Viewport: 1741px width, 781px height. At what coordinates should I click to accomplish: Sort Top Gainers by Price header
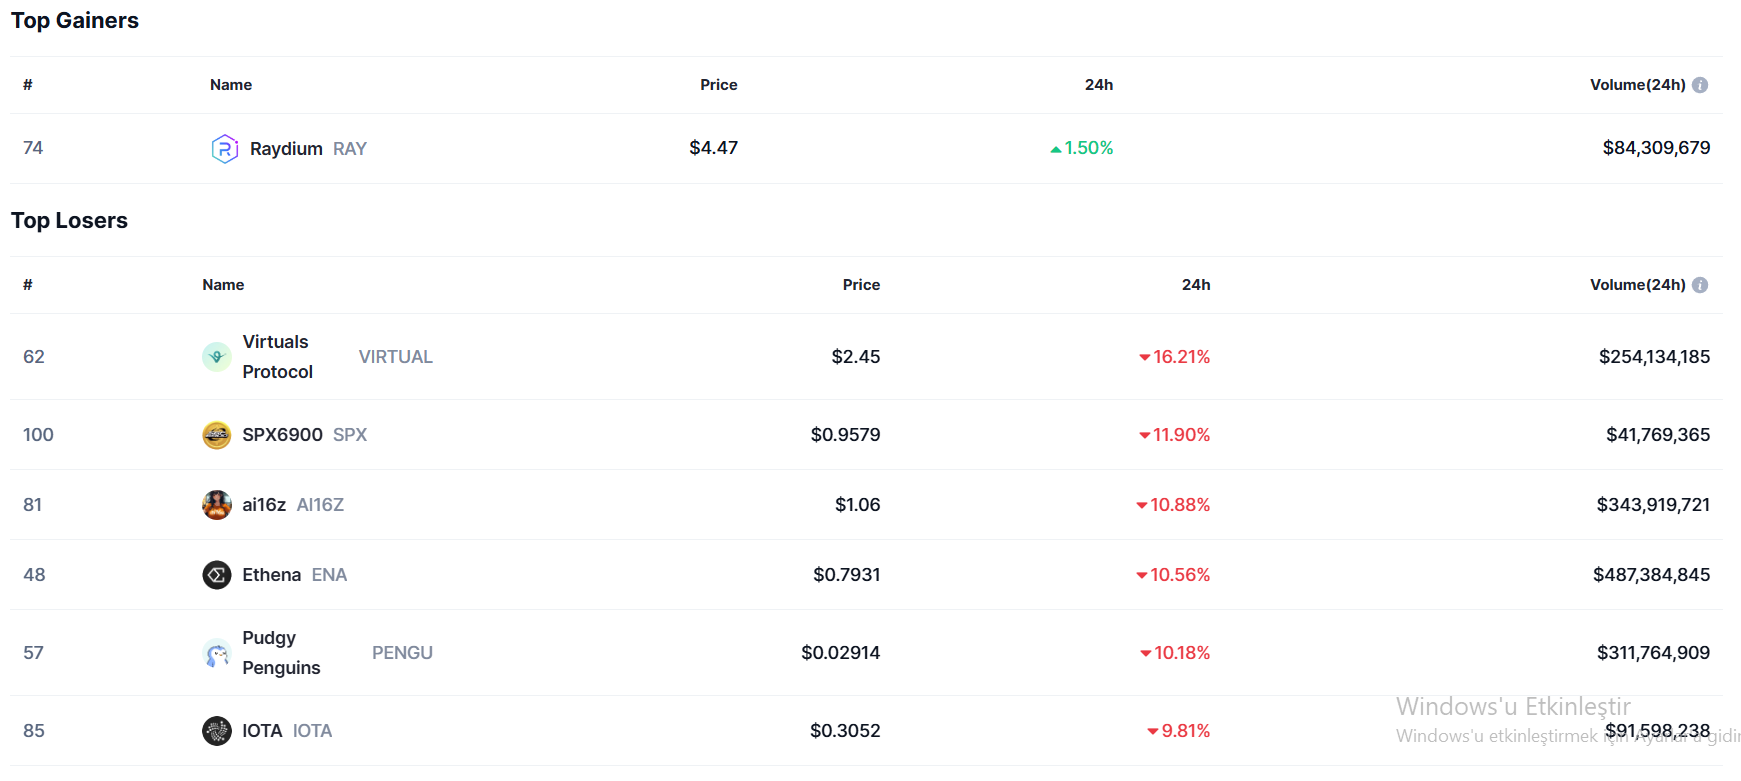[x=718, y=85]
